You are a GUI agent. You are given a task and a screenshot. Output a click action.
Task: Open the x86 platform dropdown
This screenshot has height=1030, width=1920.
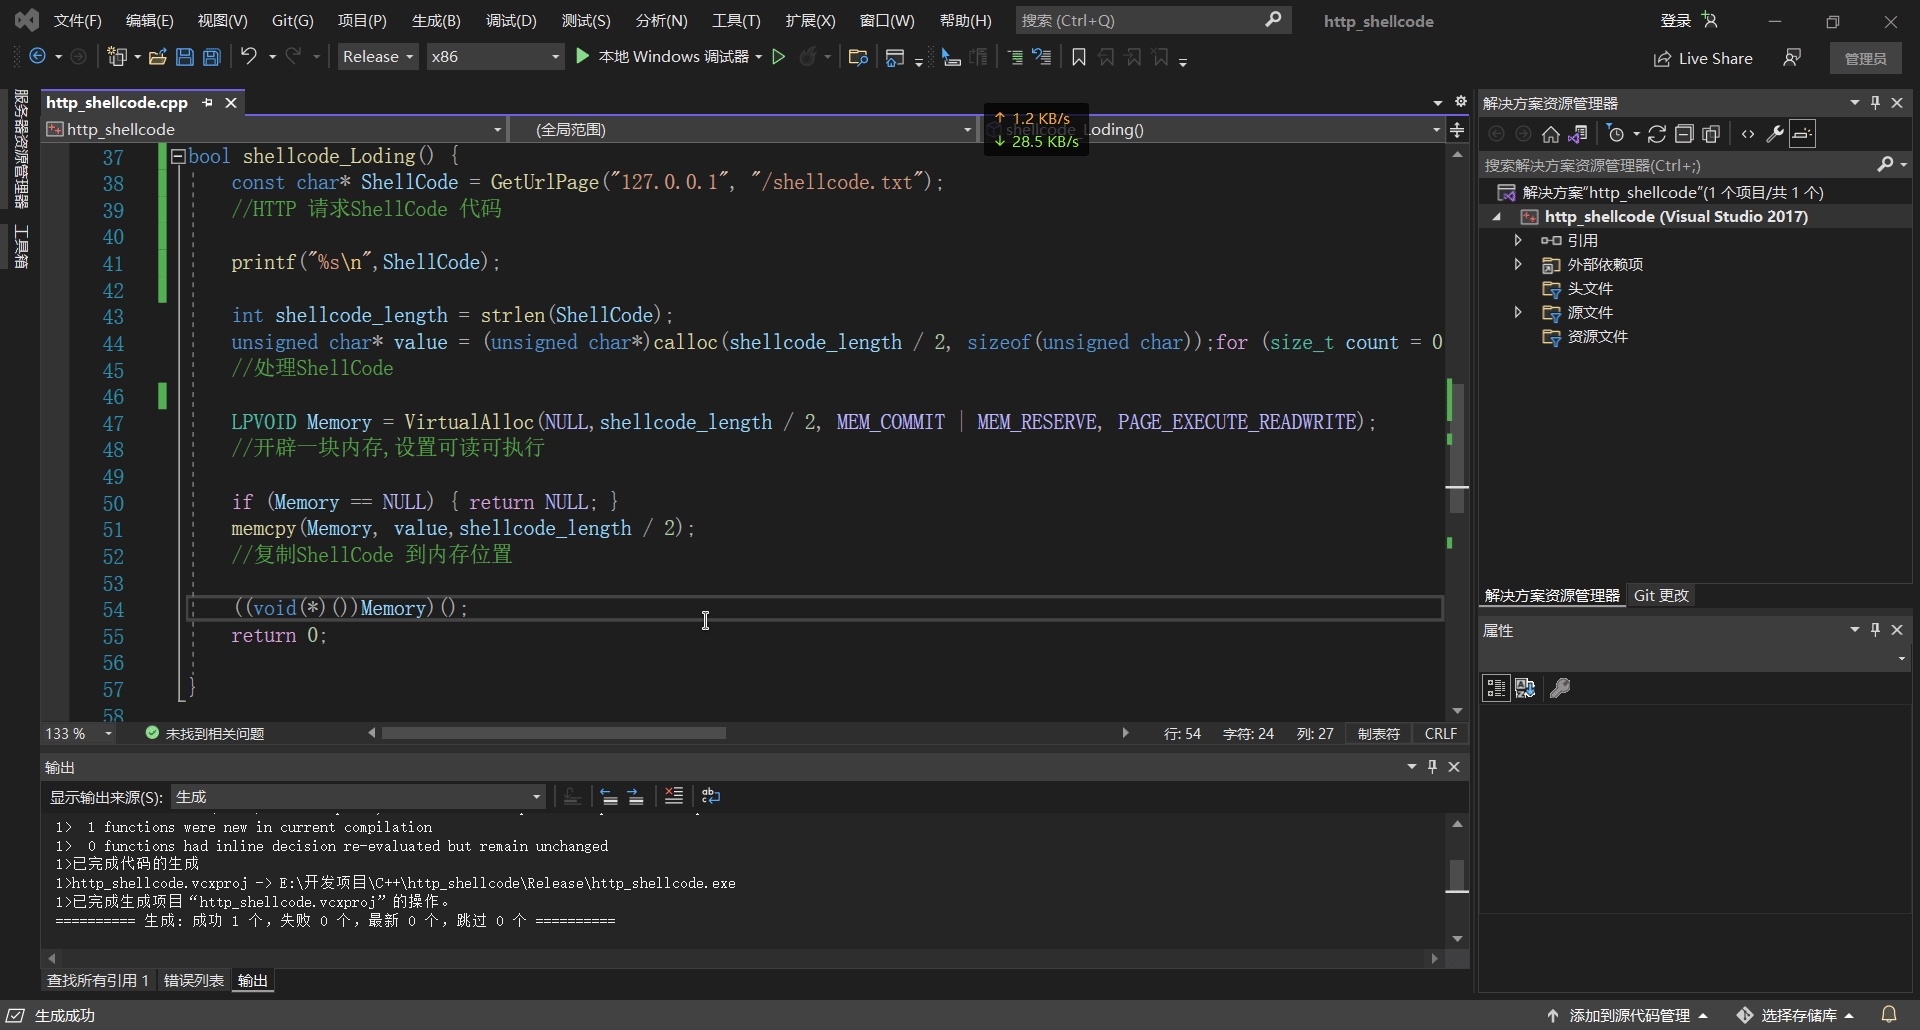(495, 57)
